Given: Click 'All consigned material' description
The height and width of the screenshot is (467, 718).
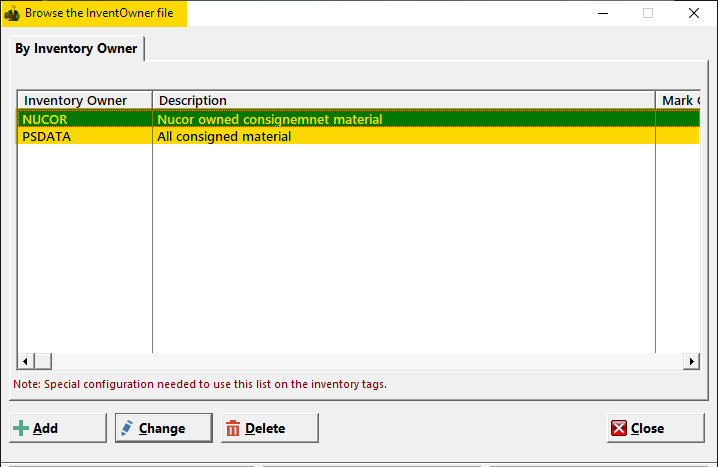Looking at the screenshot, I should [x=224, y=136].
